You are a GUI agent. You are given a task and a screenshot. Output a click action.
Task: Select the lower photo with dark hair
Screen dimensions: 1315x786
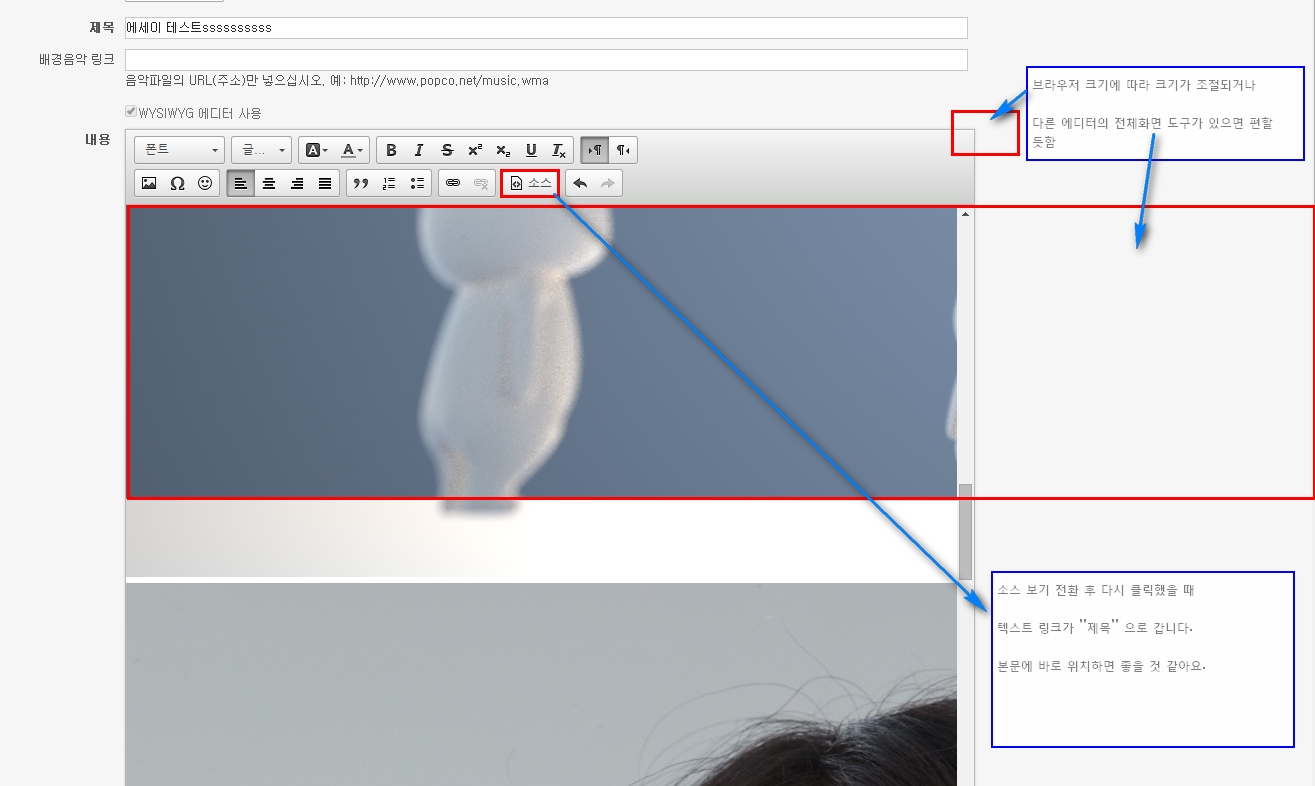pos(541,684)
